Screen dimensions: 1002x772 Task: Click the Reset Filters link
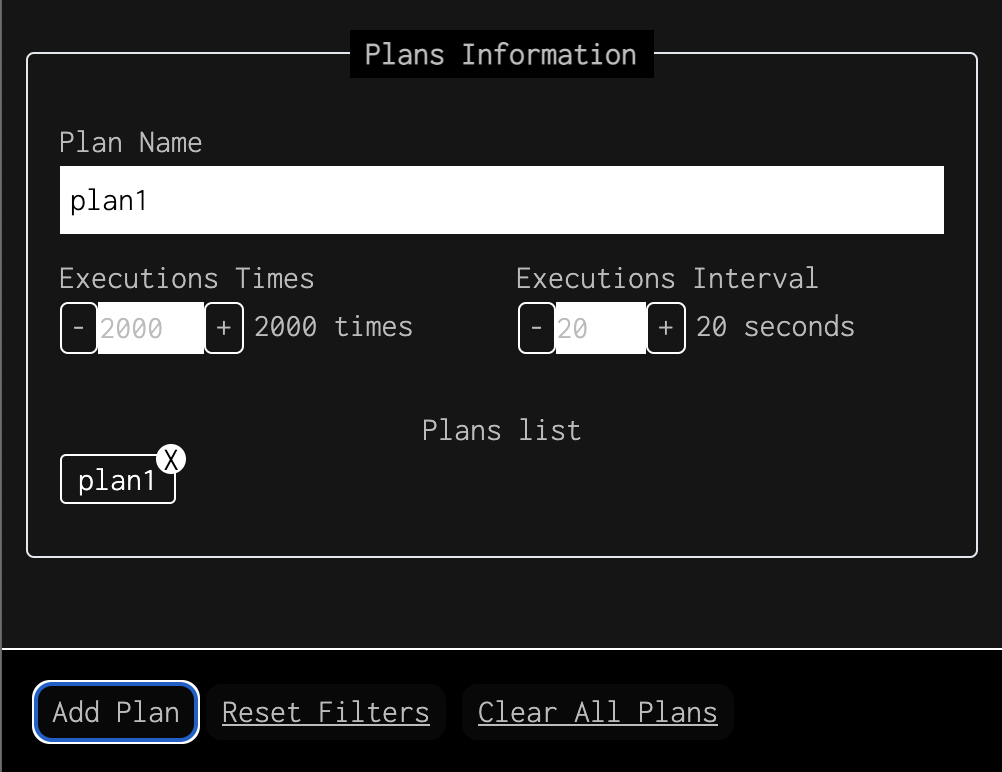pyautogui.click(x=326, y=712)
